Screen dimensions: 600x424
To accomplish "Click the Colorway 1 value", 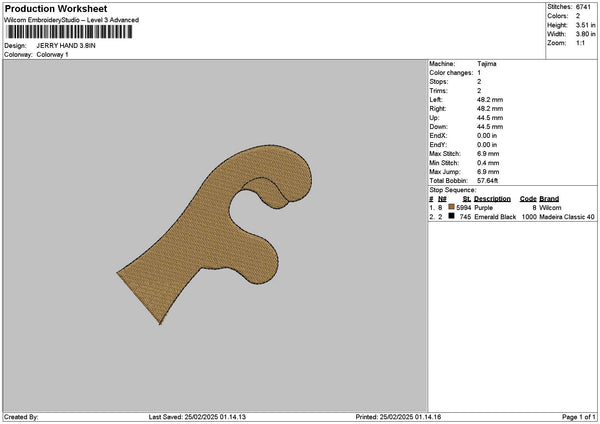I will tap(54, 54).
